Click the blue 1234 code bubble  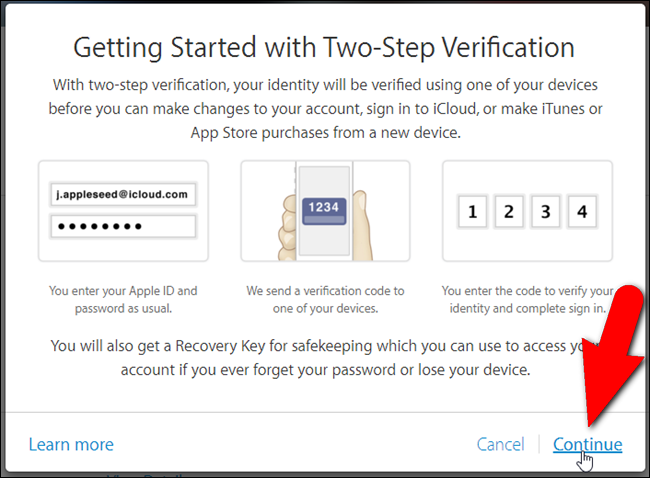click(325, 207)
